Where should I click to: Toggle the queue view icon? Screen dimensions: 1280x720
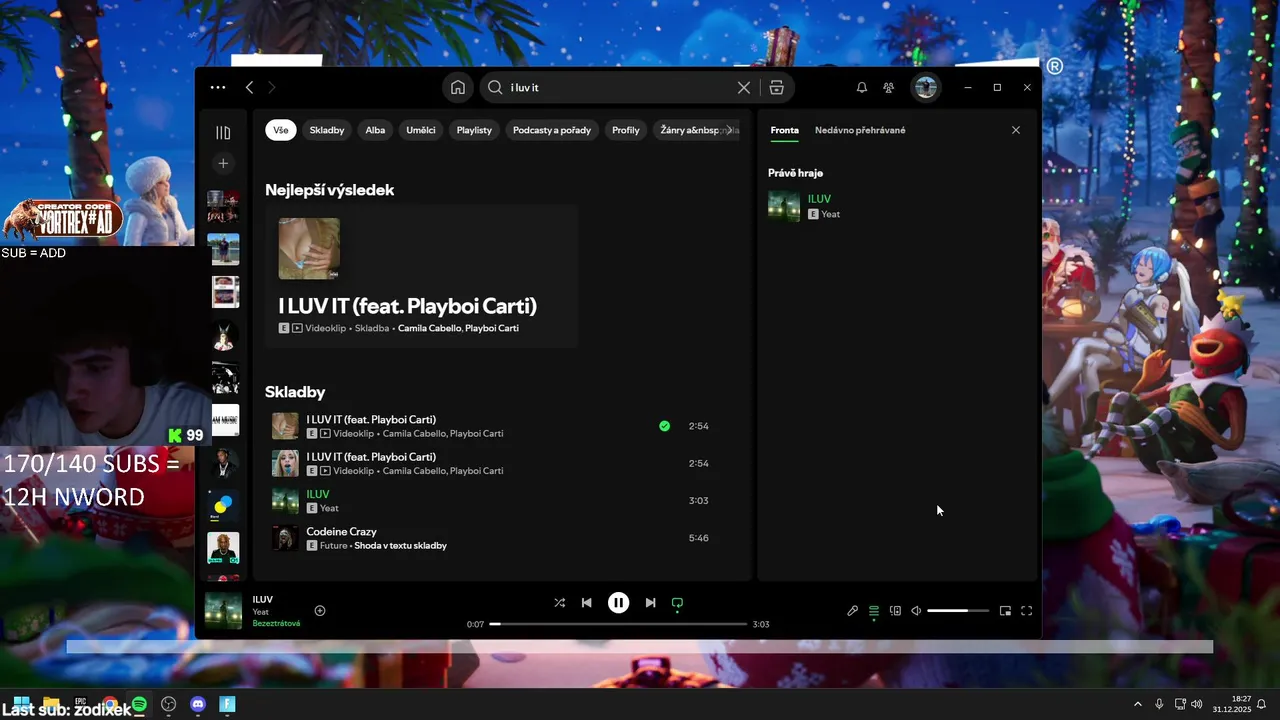click(x=874, y=611)
